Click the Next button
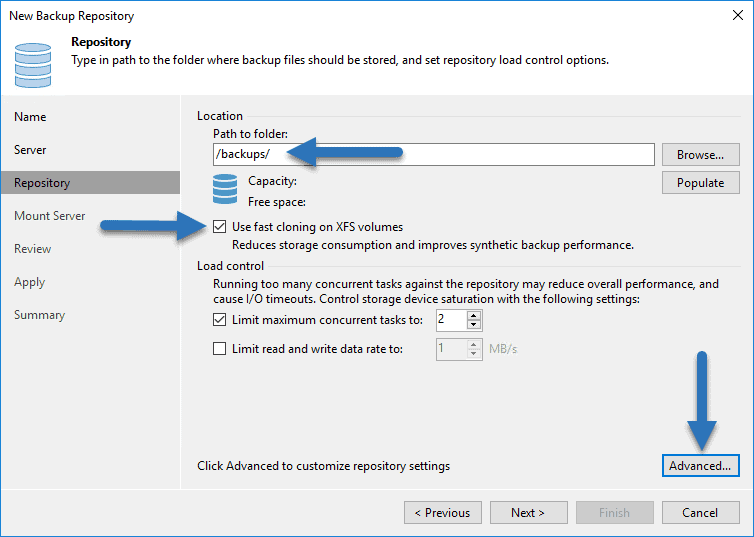 click(528, 513)
